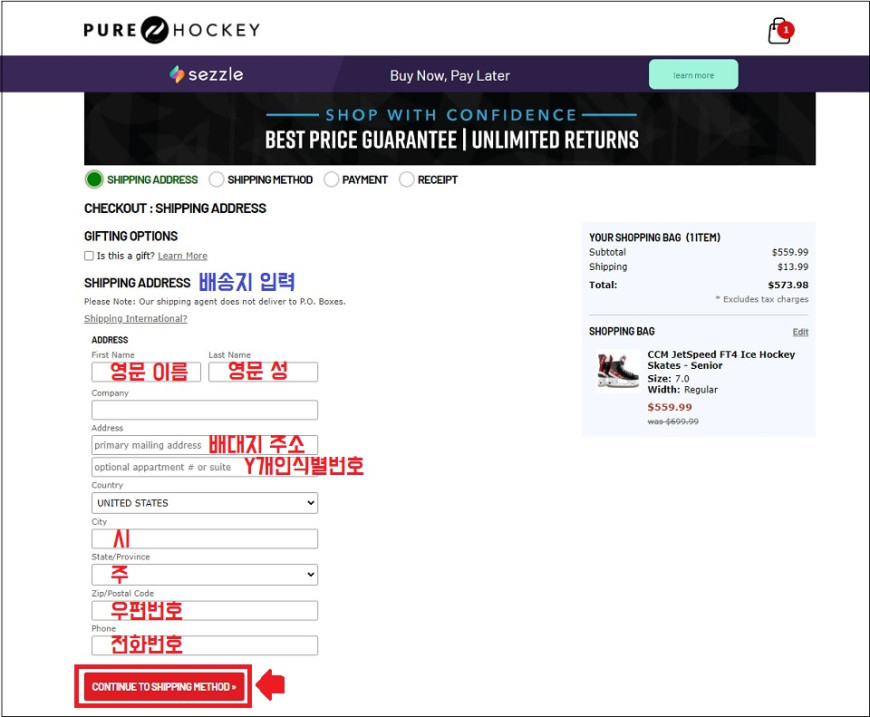Image resolution: width=870 pixels, height=717 pixels.
Task: Click the Size: 7.0 product detail
Action: coord(668,378)
